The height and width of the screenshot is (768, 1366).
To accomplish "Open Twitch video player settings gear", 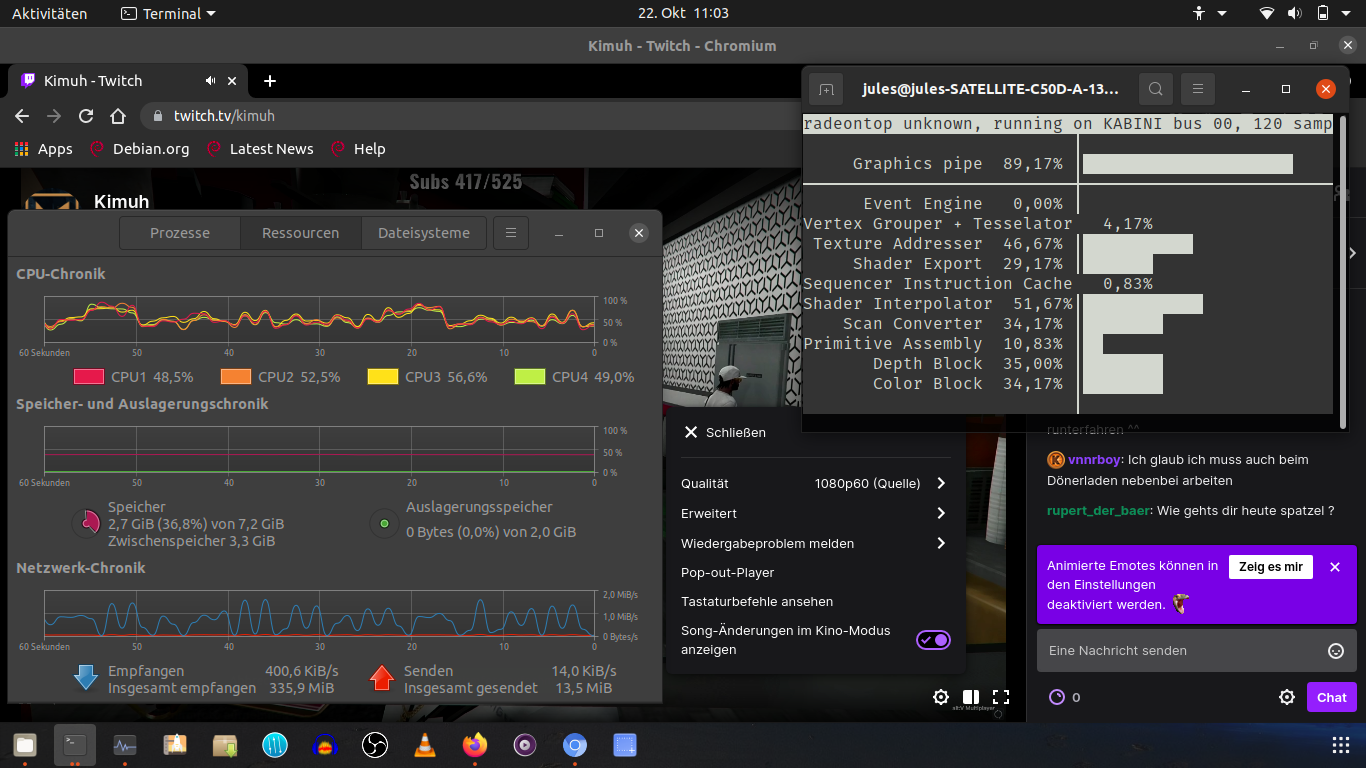I will (x=941, y=697).
